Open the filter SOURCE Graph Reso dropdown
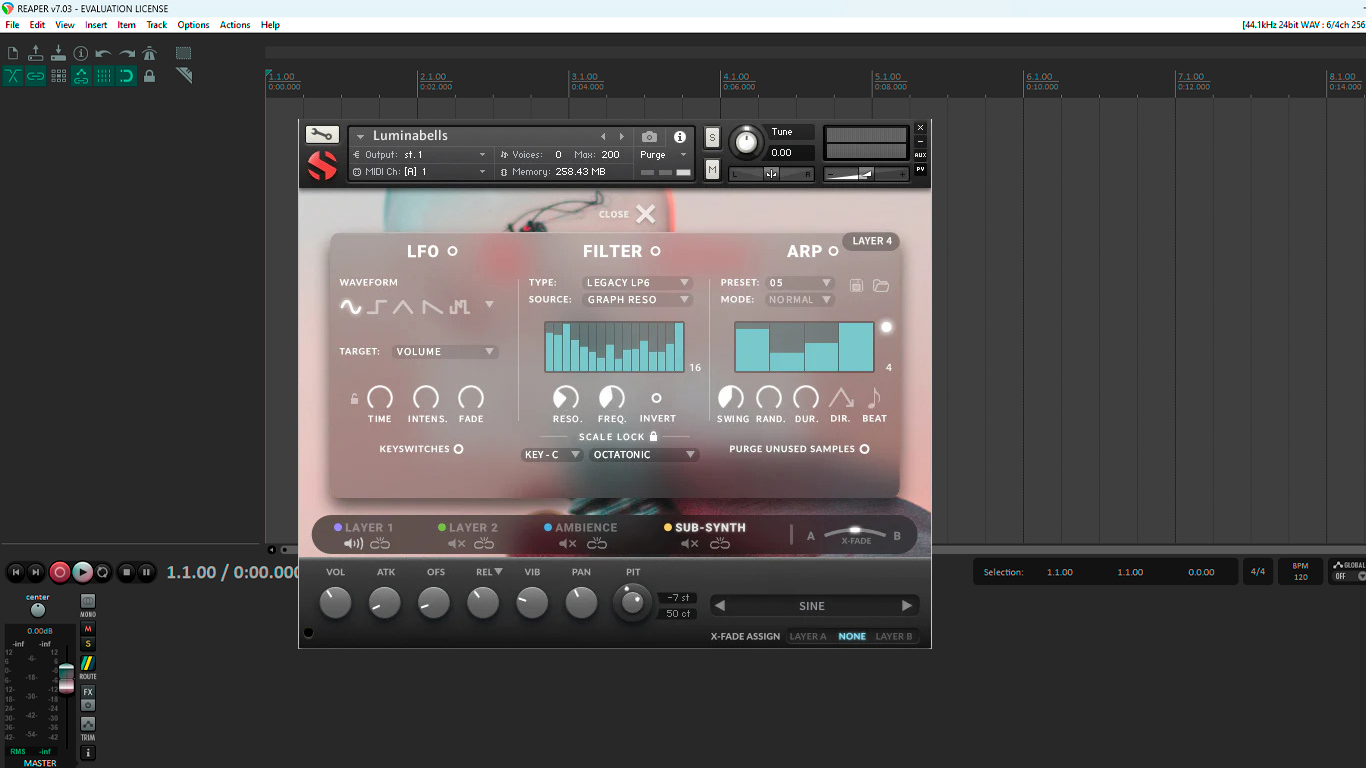This screenshot has width=1366, height=768. point(638,300)
